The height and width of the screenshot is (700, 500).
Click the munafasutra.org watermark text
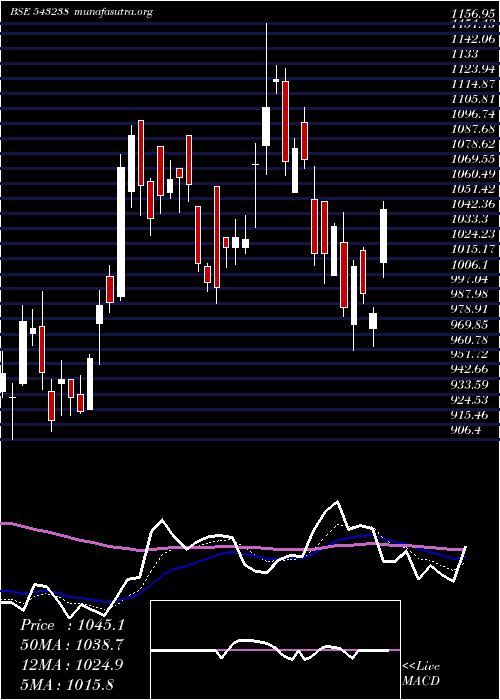tap(112, 12)
